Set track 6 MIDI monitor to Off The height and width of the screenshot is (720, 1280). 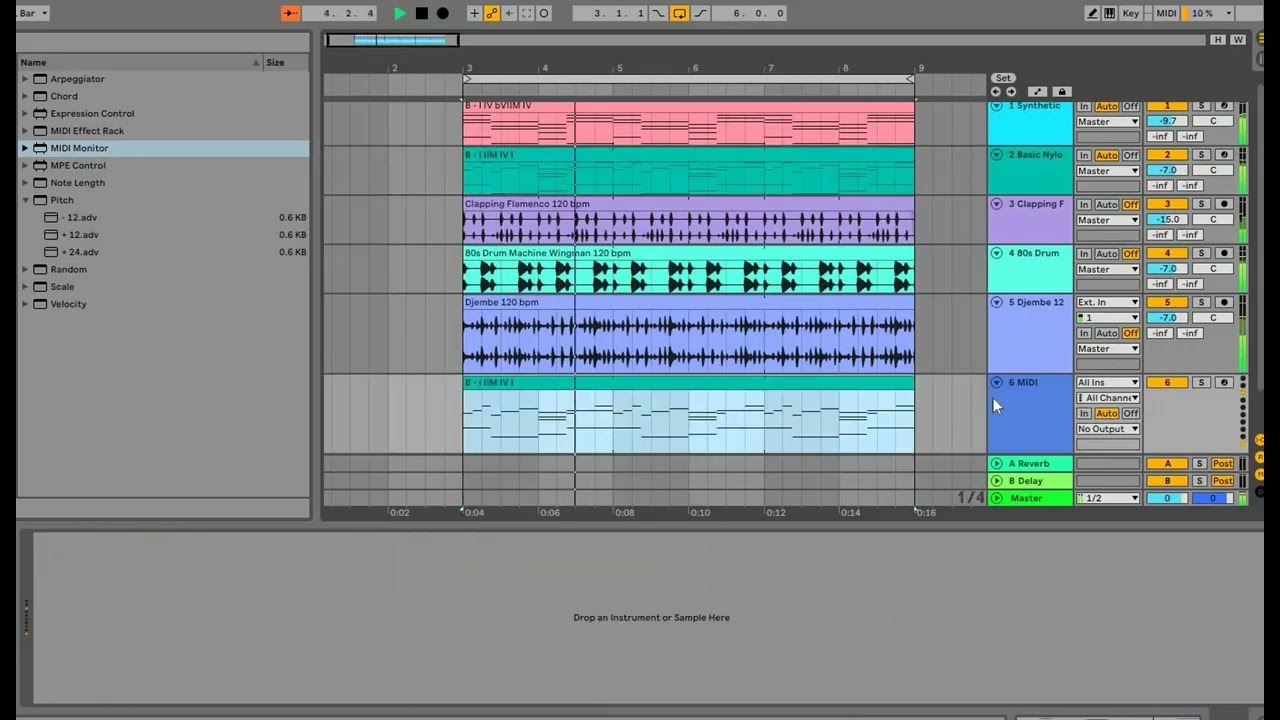coord(1130,413)
